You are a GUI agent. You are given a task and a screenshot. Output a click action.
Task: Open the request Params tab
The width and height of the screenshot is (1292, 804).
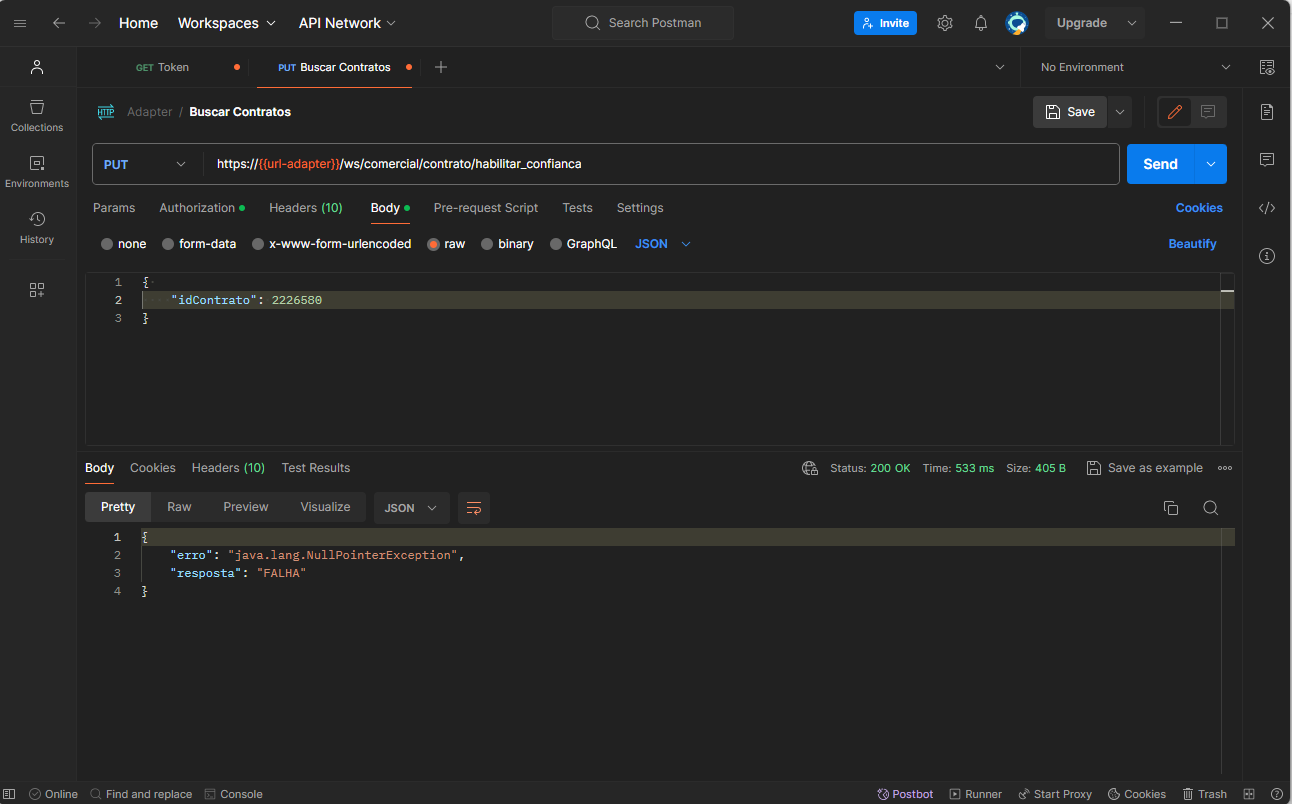point(114,208)
